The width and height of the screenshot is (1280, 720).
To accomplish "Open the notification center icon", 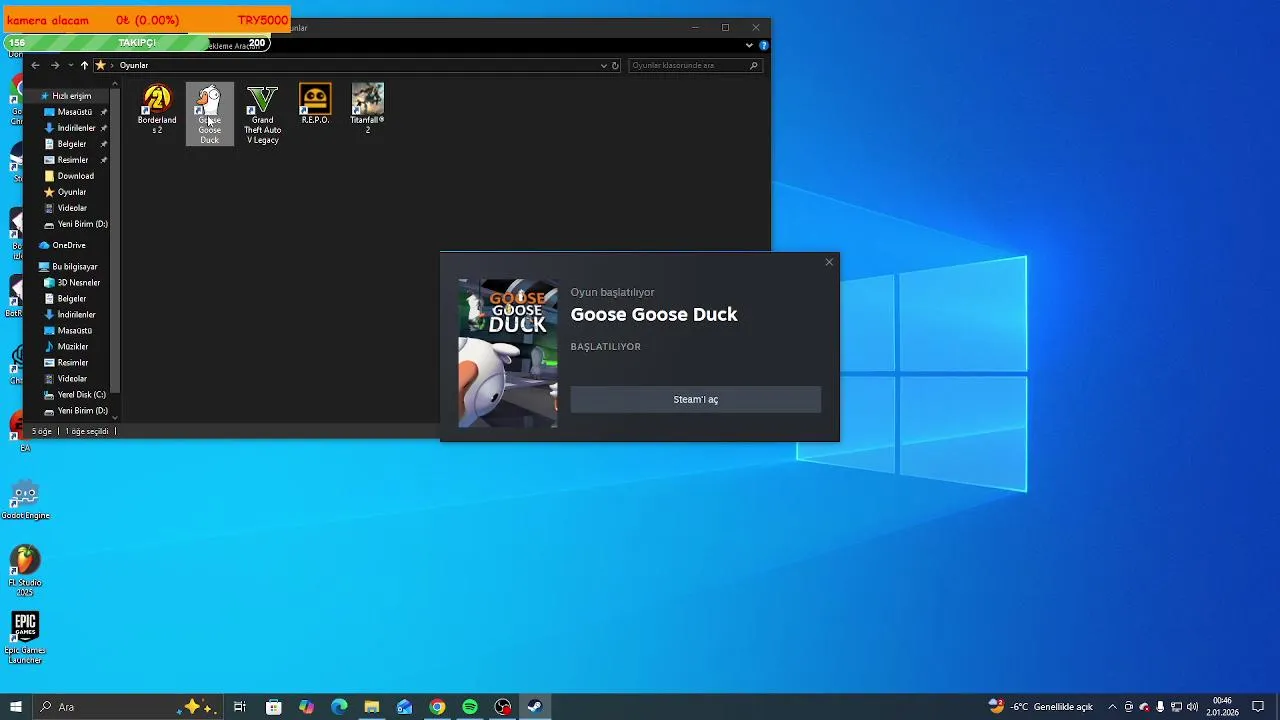I will click(x=1258, y=707).
